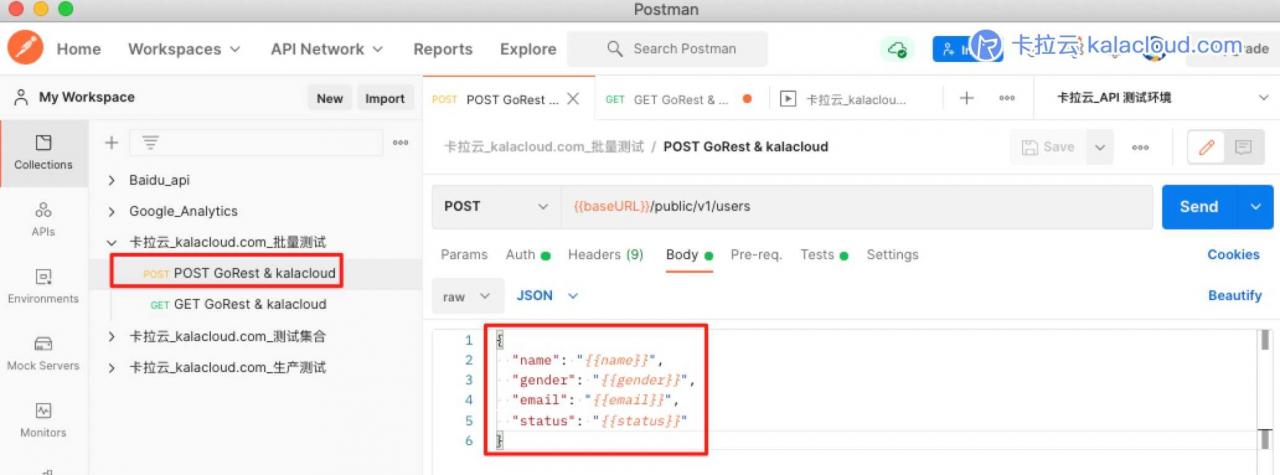Click the Import button
1280x475 pixels.
[385, 98]
